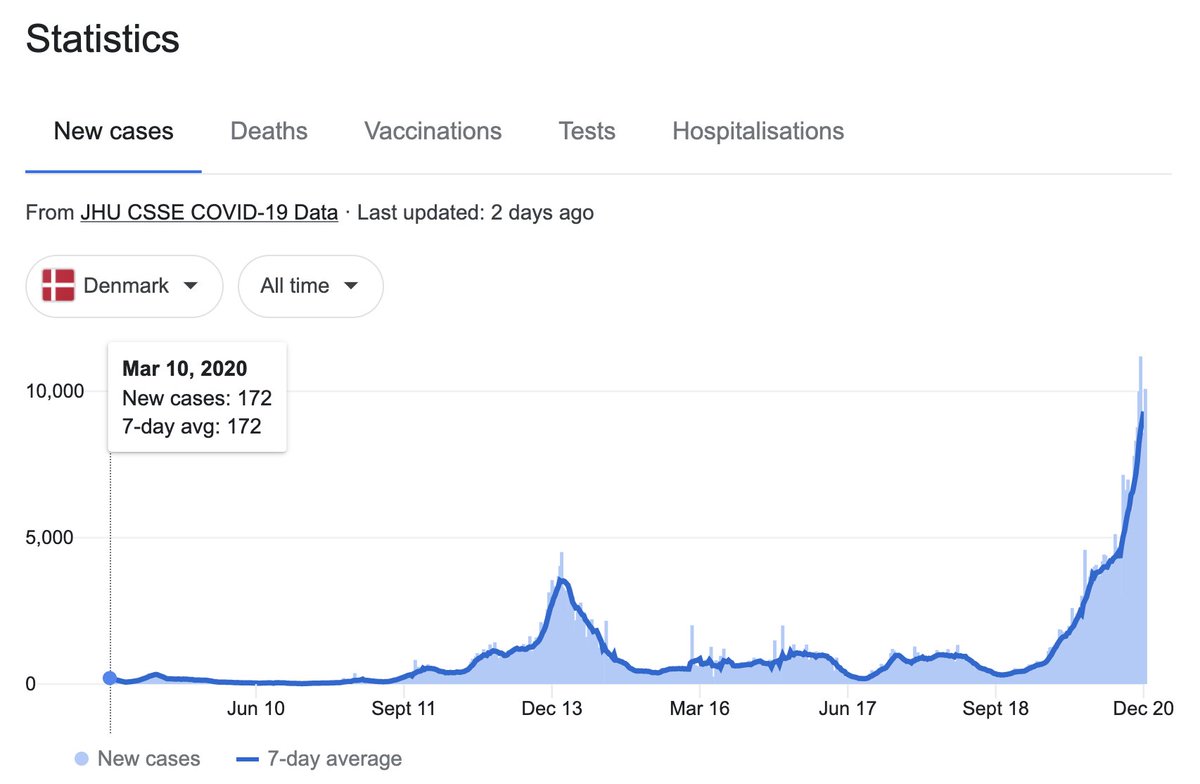Image resolution: width=1200 pixels, height=784 pixels.
Task: Click the New cases legend dot
Action: coord(82,760)
